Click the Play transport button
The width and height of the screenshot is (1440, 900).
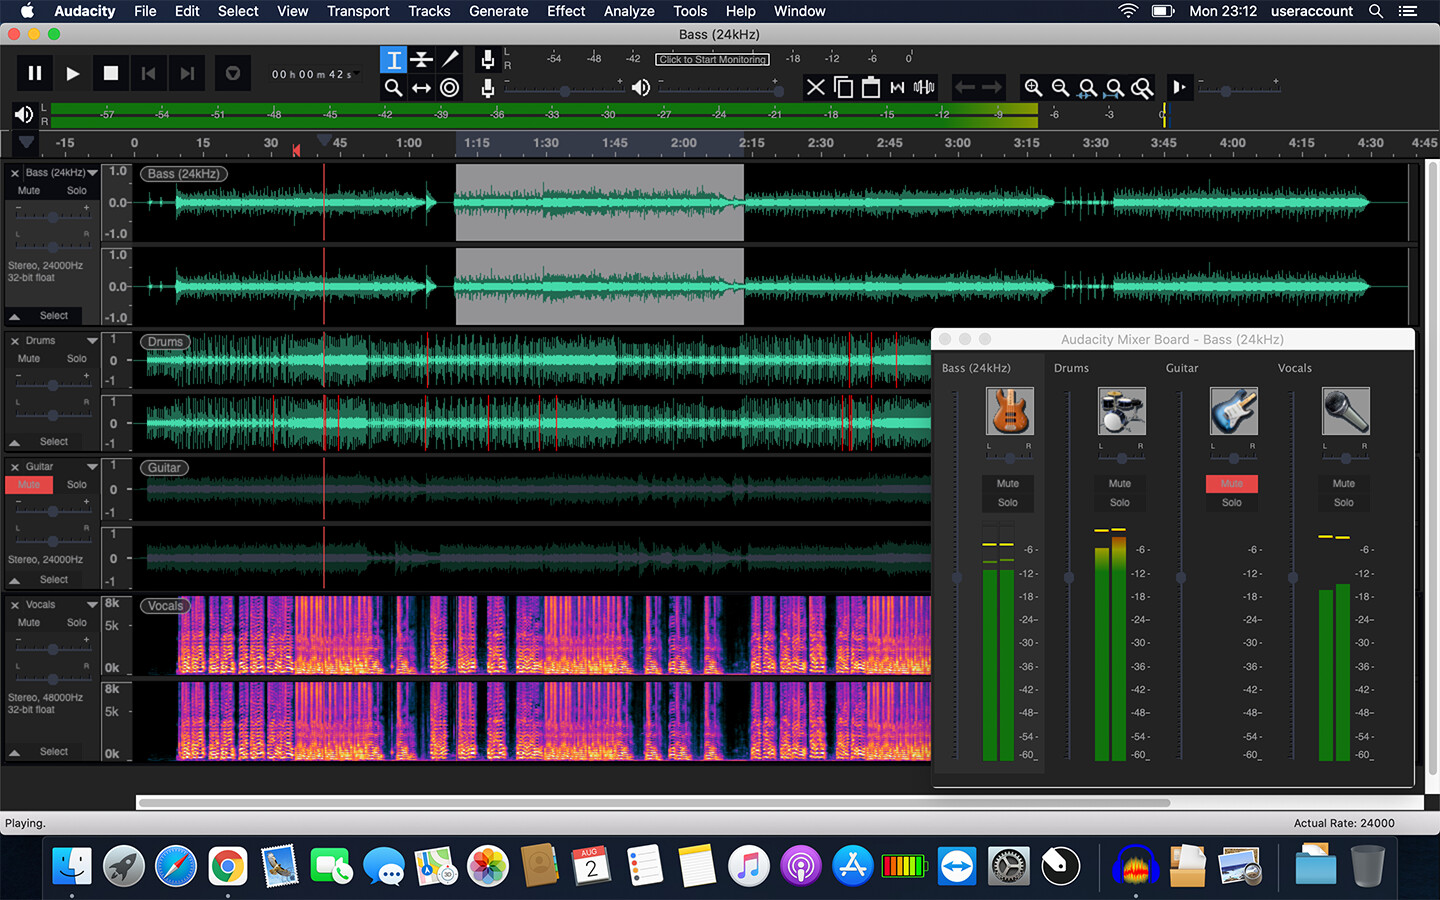73,73
